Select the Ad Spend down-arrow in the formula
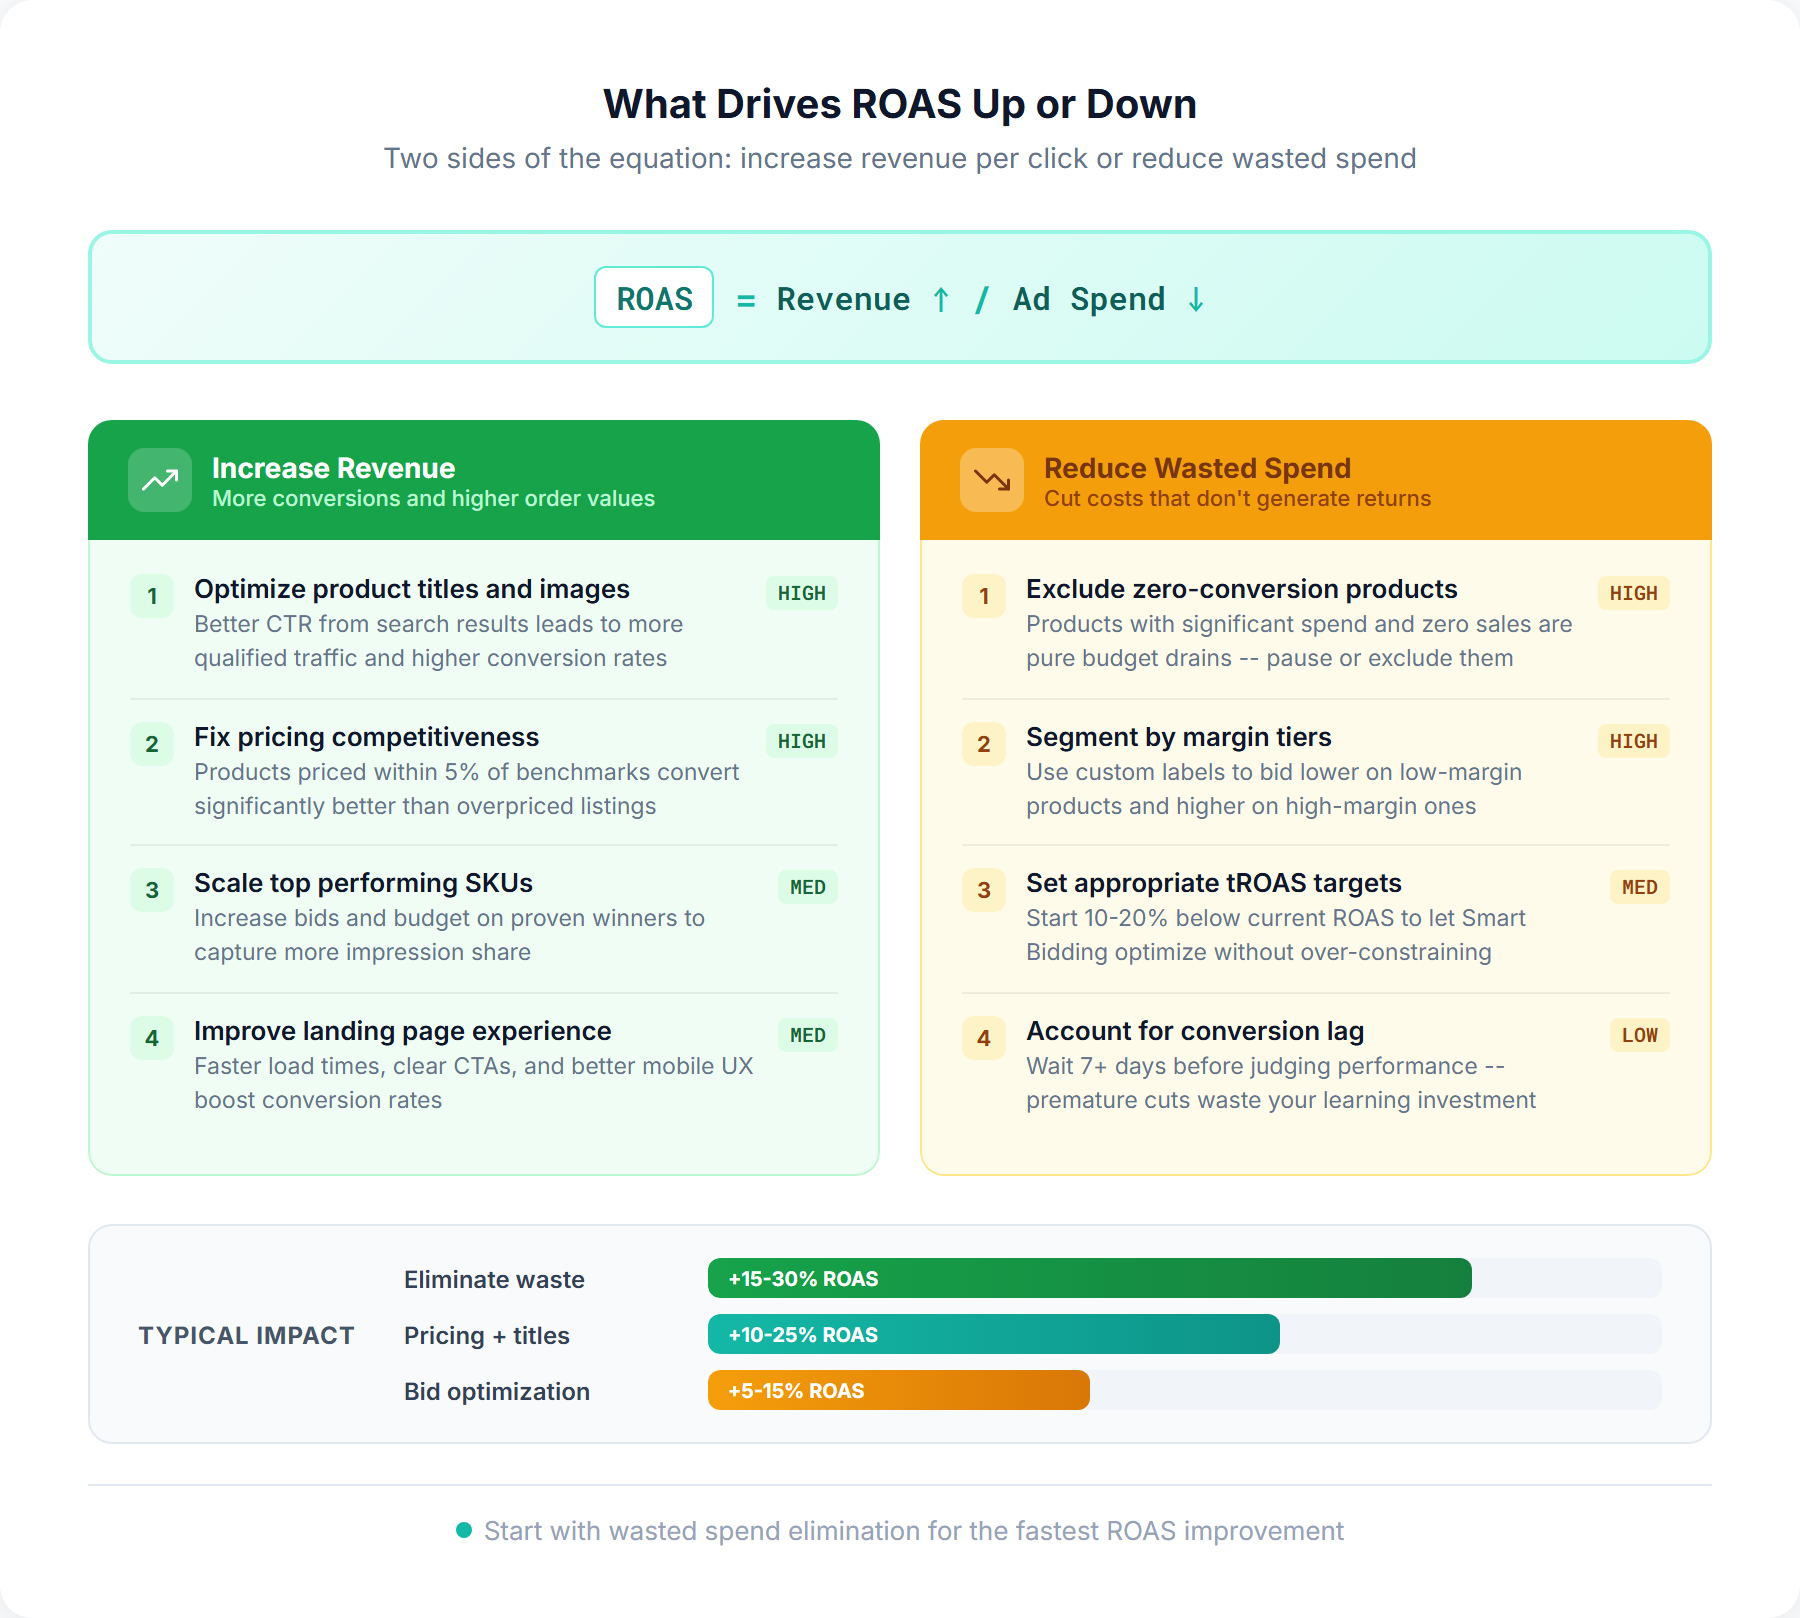Viewport: 1800px width, 1618px height. [1194, 298]
